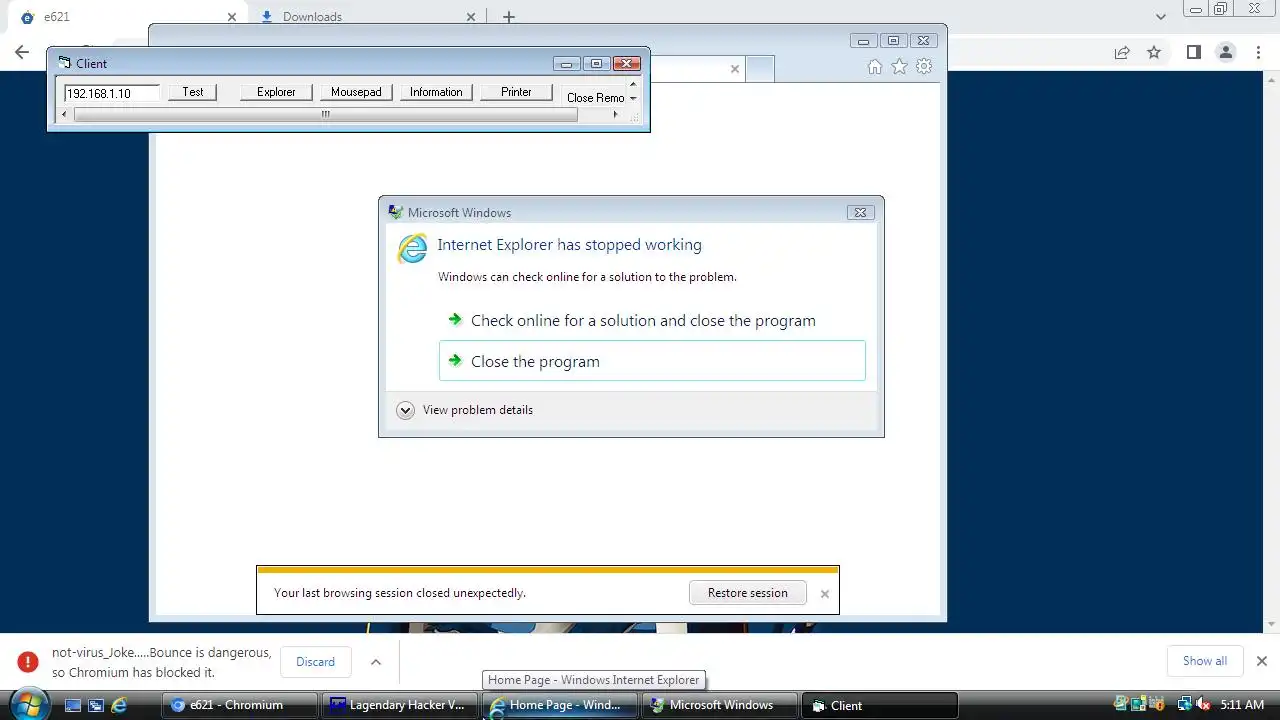1280x720 pixels.
Task: Open the Chromium tab search dropdown
Action: click(x=1161, y=17)
